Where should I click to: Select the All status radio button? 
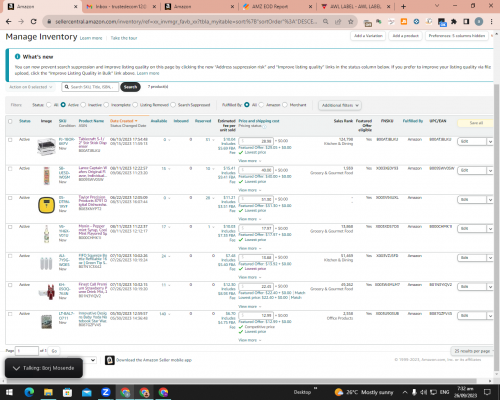49,105
